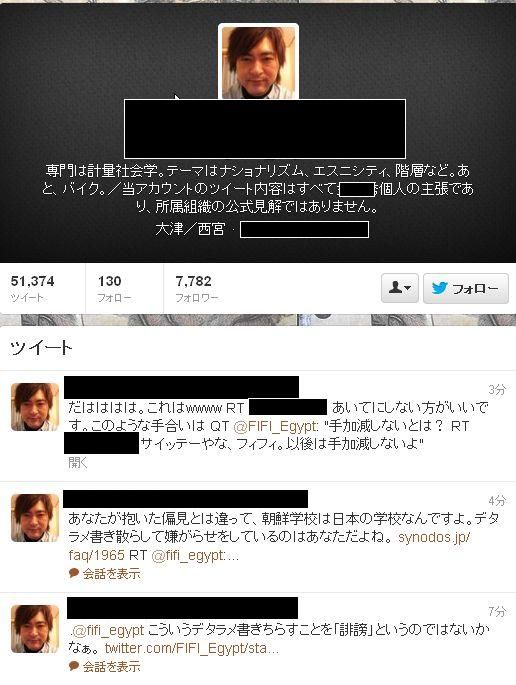Screen dimensions: 516x685
Task: Open the twitter.com/FIFI_Egypt status link
Action: pyautogui.click(x=191, y=648)
